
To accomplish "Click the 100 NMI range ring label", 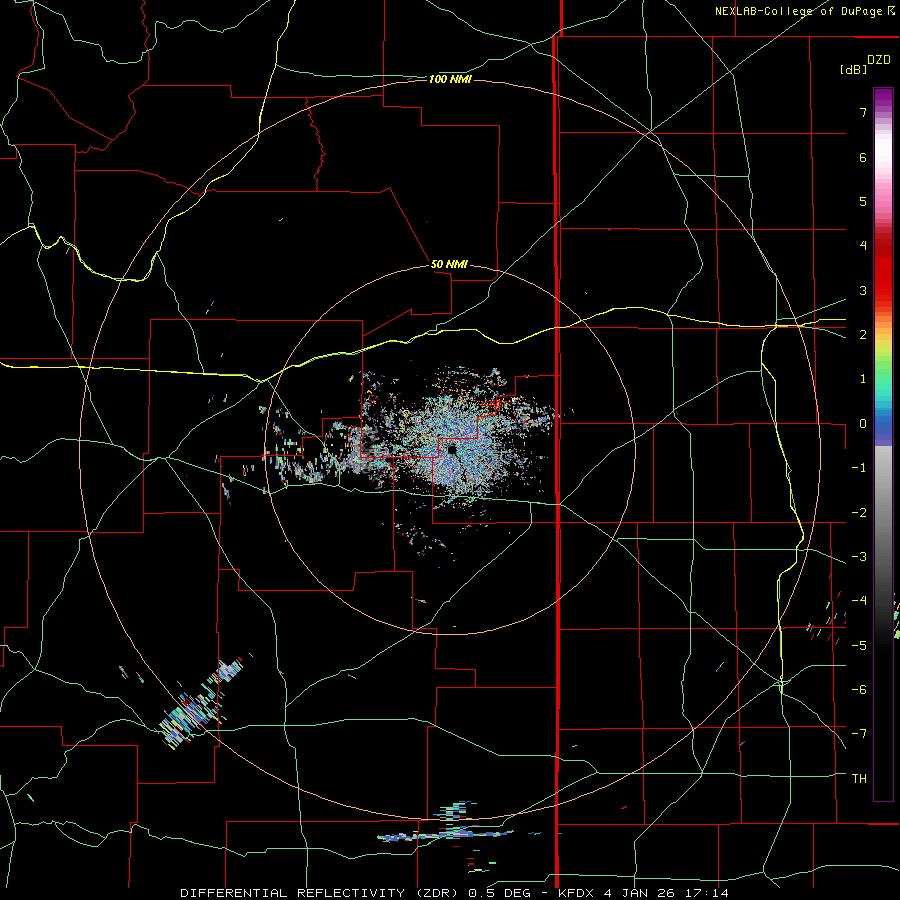I will coord(450,79).
